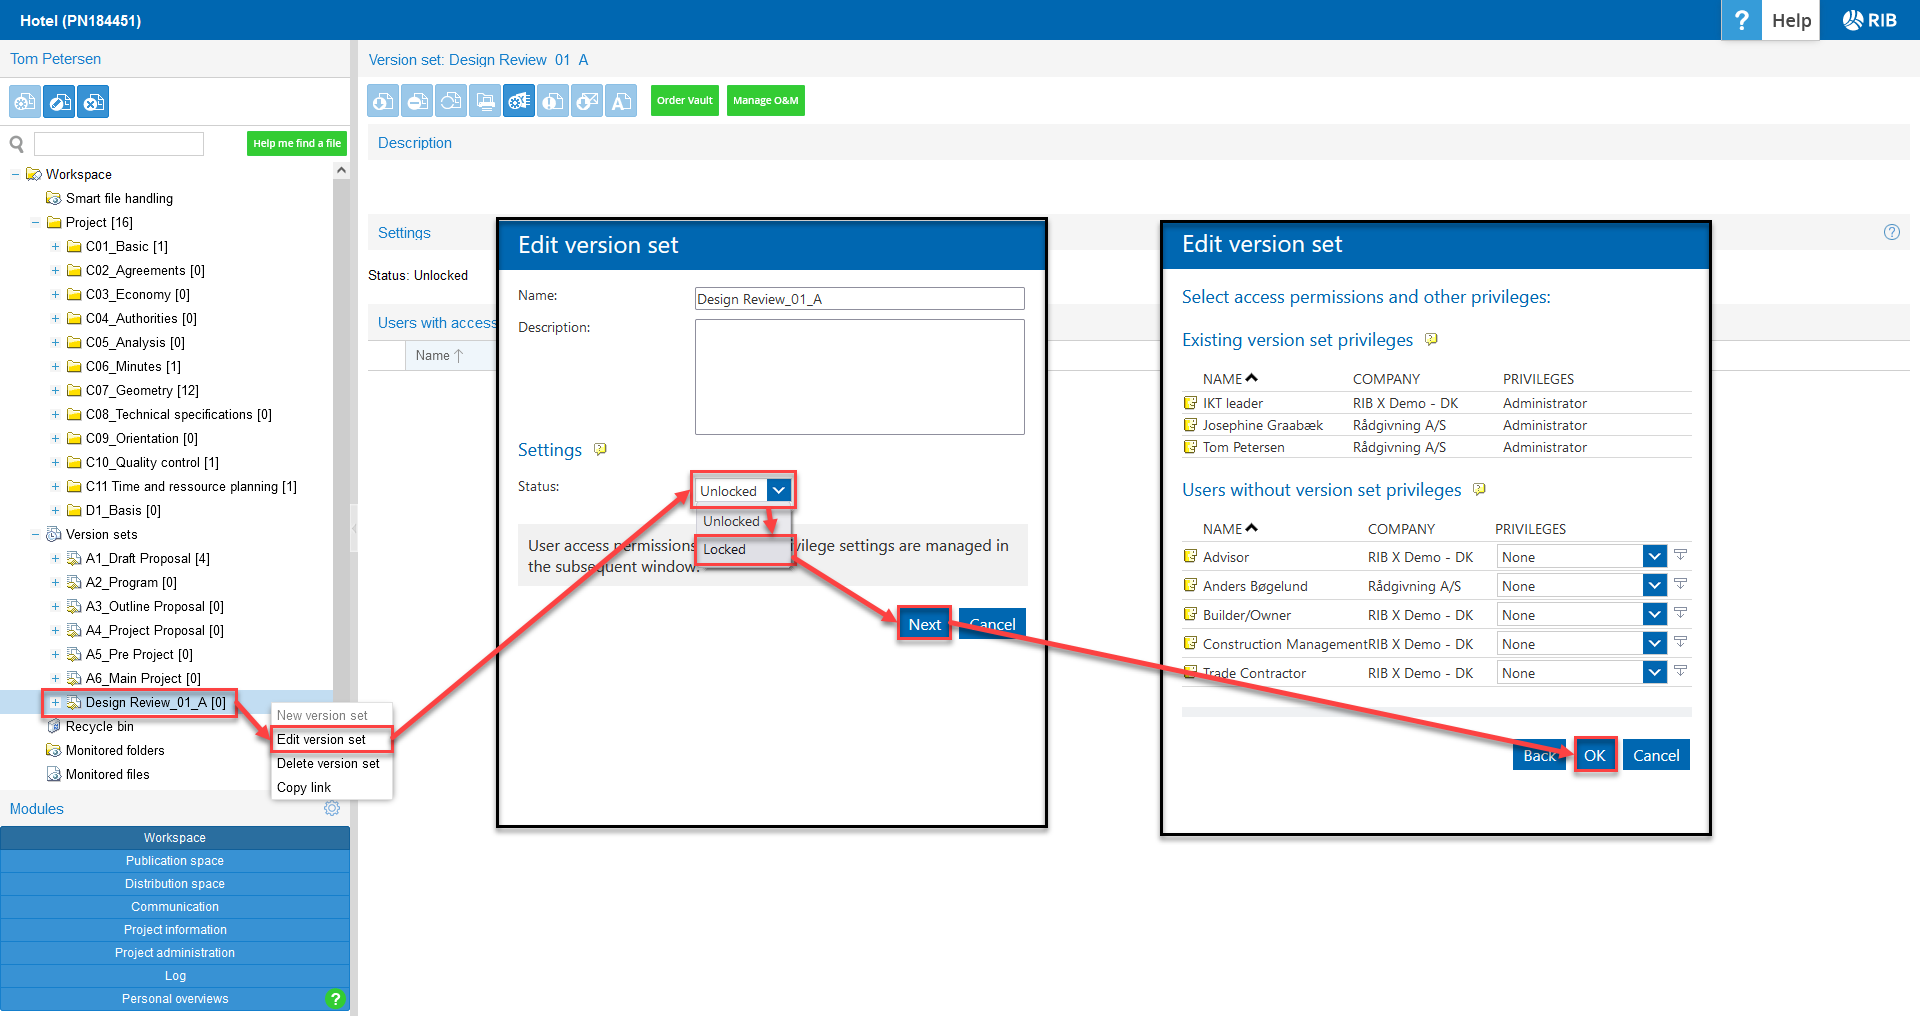1920x1016 pixels.
Task: Click the edit version set toolbar icon
Action: point(59,102)
